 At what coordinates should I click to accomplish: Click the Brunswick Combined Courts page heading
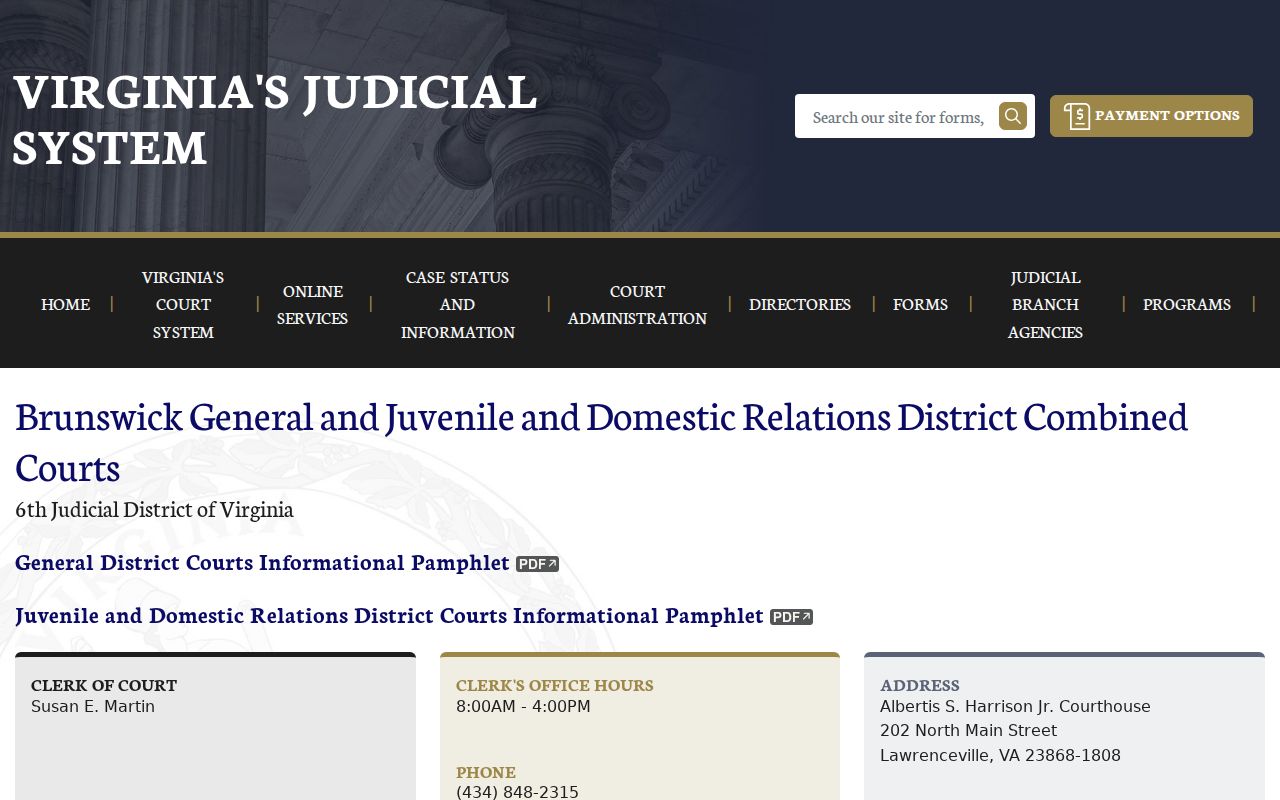click(601, 441)
